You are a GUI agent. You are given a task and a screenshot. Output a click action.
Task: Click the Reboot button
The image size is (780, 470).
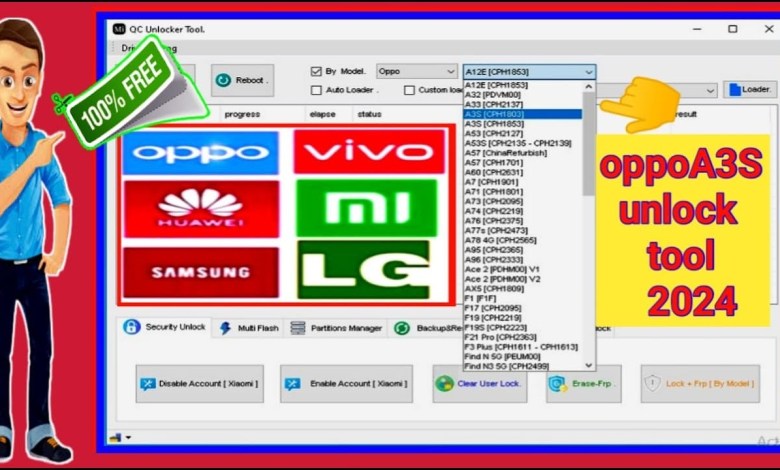242,80
